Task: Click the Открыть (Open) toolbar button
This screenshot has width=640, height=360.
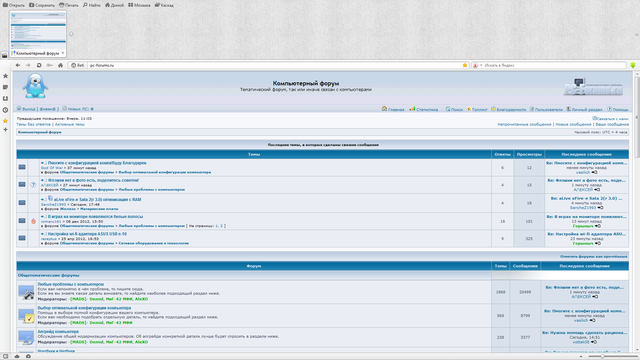Action: pyautogui.click(x=13, y=5)
